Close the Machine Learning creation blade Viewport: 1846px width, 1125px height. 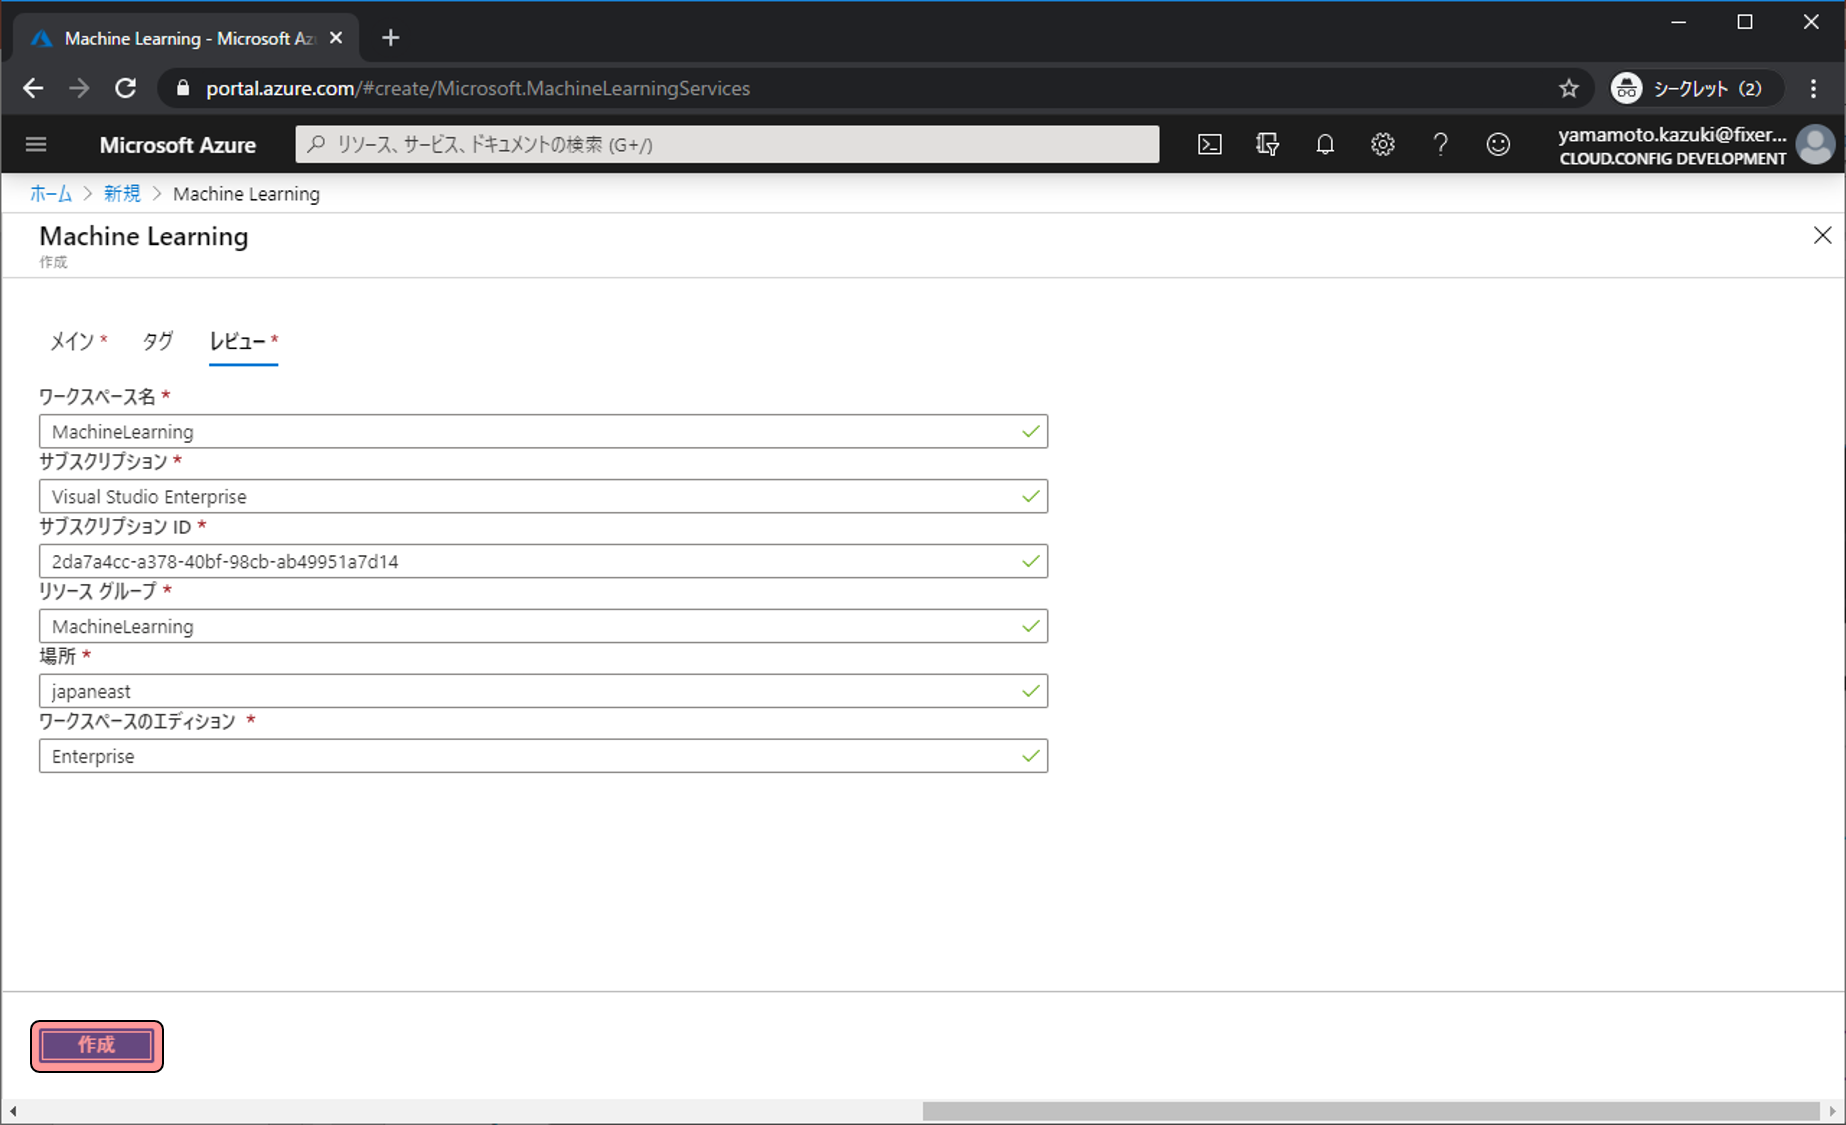1822,235
